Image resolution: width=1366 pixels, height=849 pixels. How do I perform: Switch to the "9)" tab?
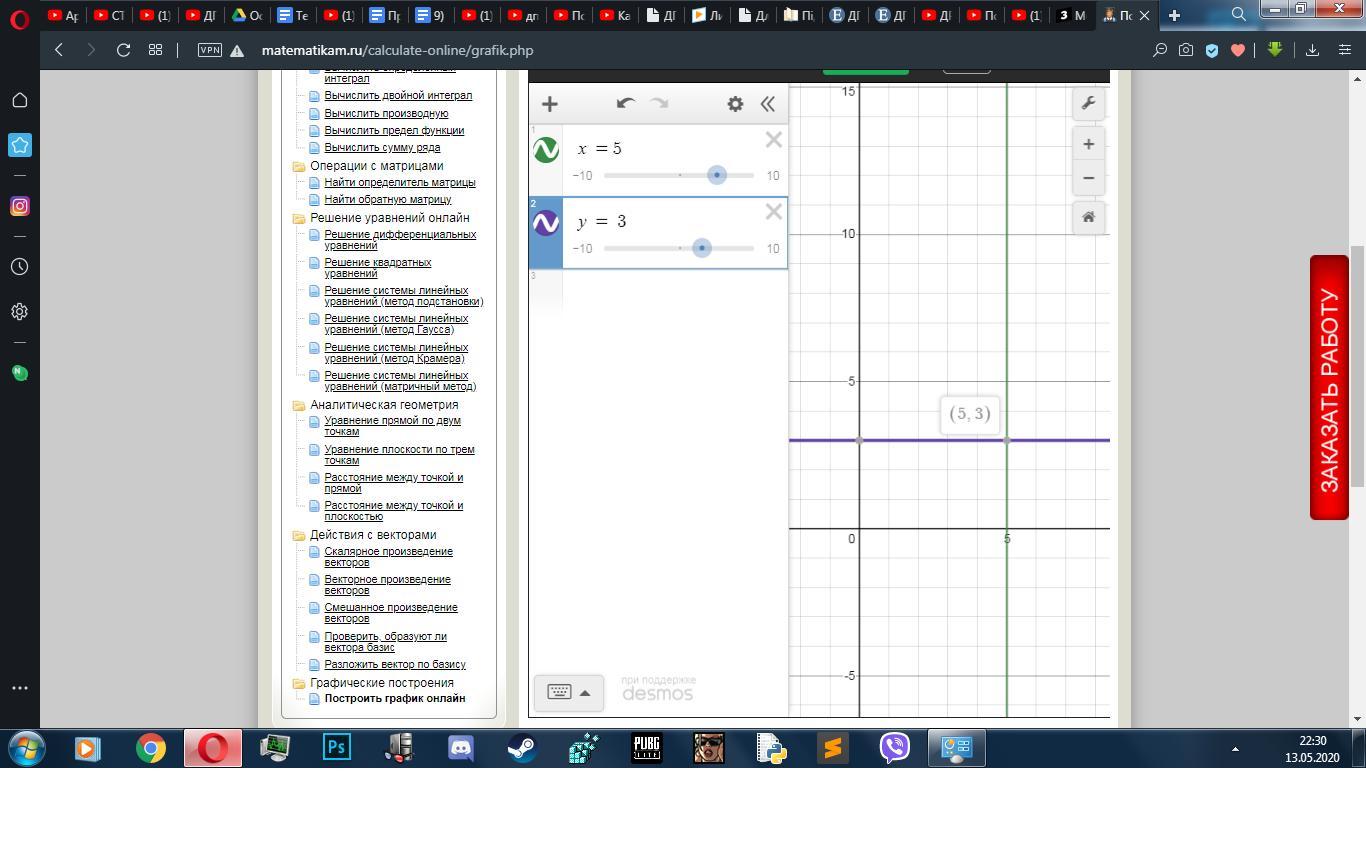(430, 15)
